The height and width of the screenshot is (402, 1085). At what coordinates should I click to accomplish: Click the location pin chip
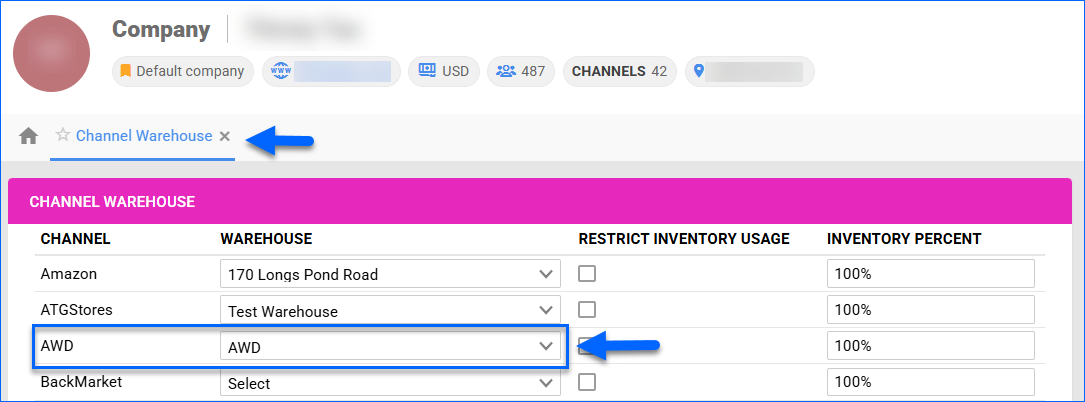pyautogui.click(x=749, y=72)
